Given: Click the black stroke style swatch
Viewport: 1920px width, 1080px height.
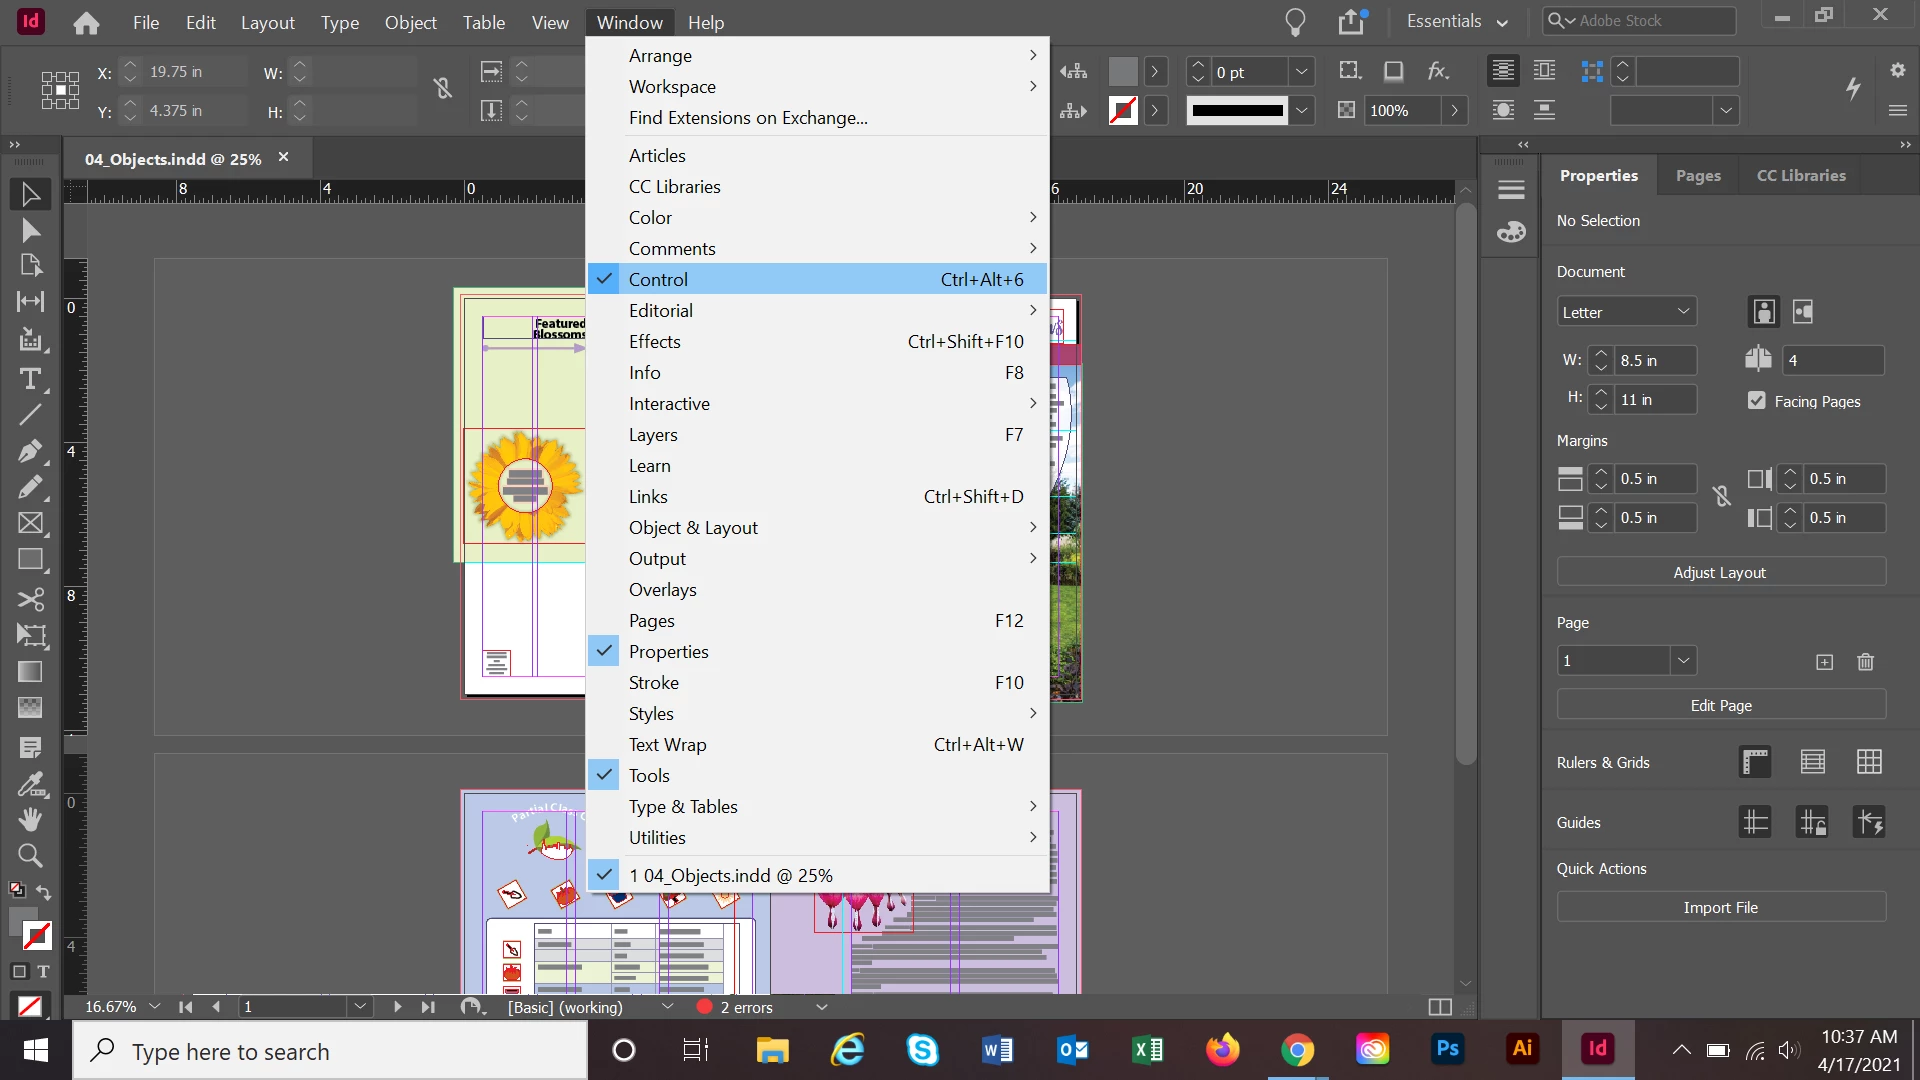Looking at the screenshot, I should point(1237,111).
